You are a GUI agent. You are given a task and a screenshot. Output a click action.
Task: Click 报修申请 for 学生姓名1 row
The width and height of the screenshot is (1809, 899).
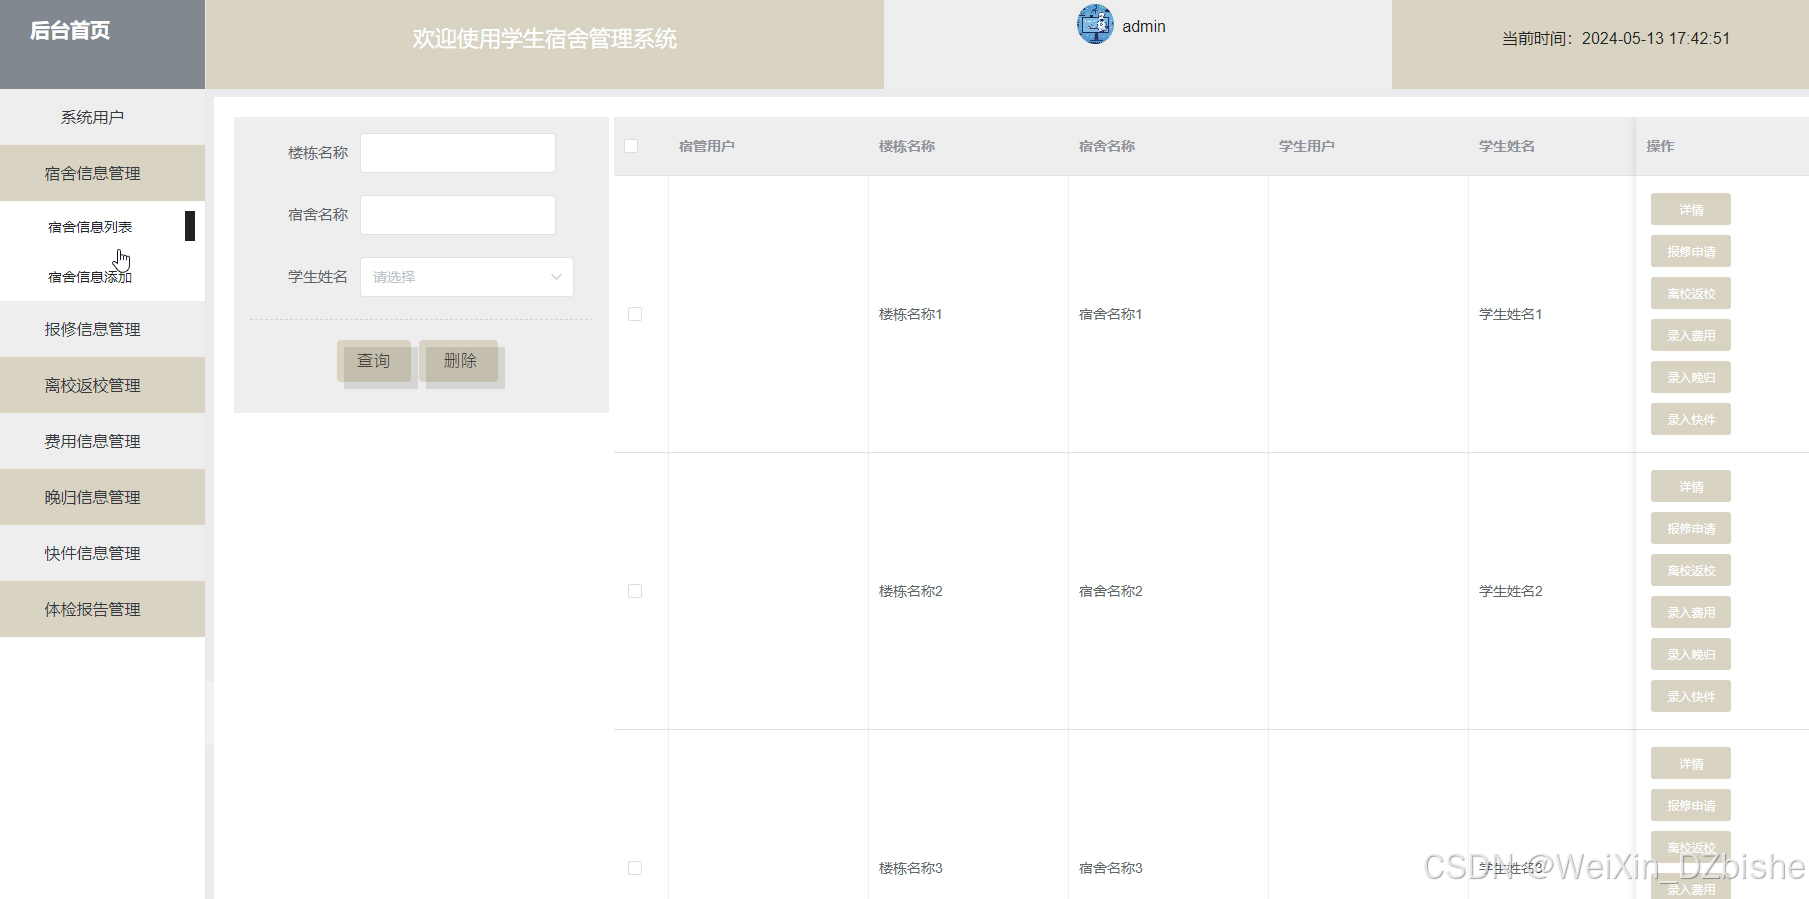[1691, 252]
